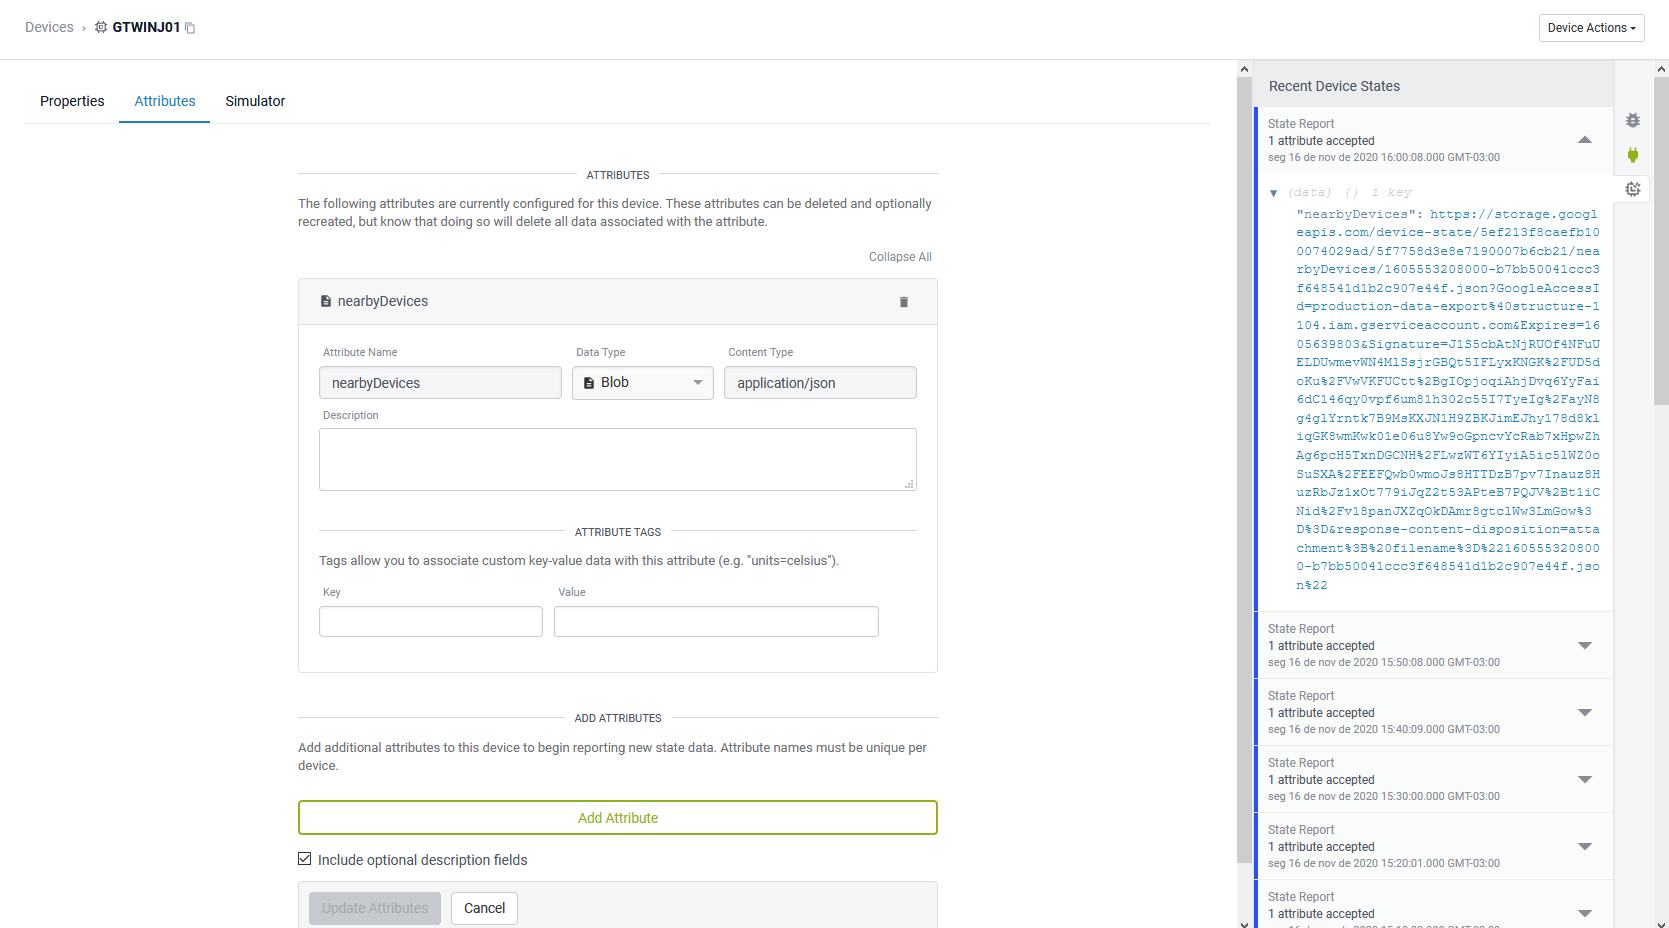Viewport: 1669px width, 928px height.
Task: Click the file icon beside nearbyDevices header
Action: coord(326,301)
